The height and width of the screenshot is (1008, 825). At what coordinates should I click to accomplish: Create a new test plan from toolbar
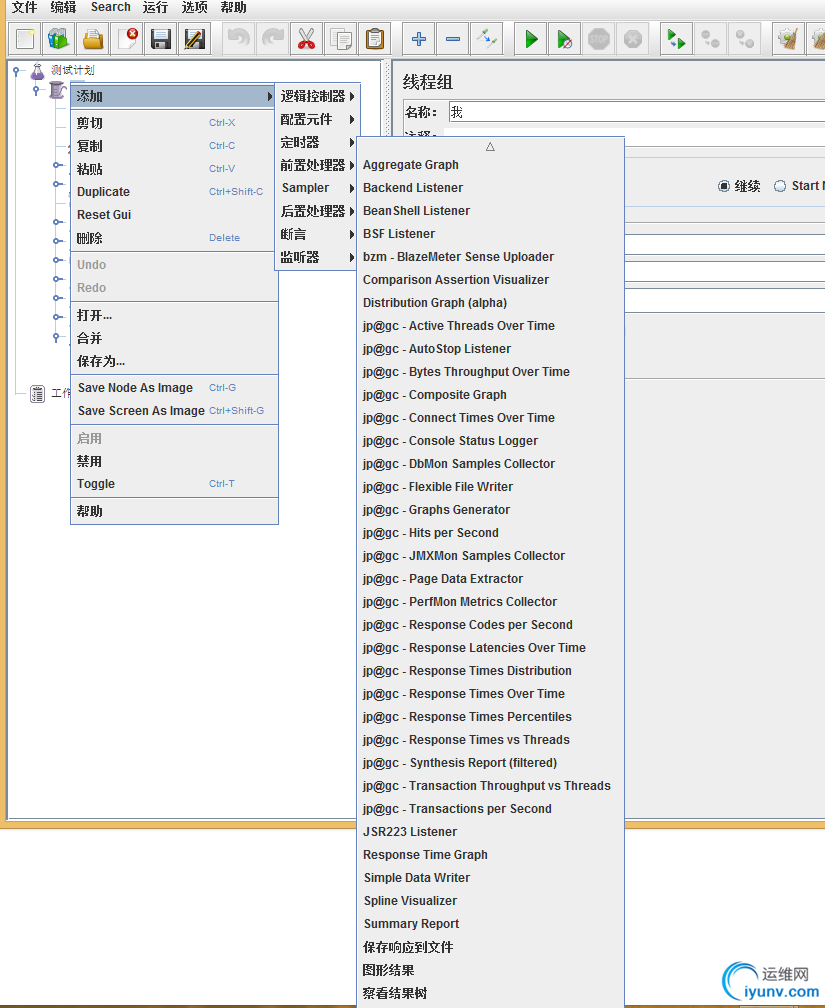tap(25, 39)
